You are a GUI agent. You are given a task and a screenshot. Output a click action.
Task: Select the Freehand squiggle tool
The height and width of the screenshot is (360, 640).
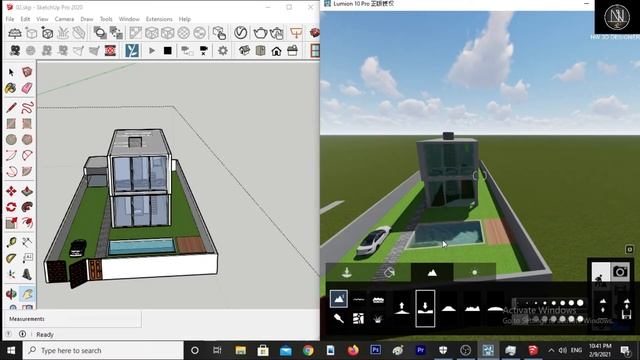click(x=27, y=107)
